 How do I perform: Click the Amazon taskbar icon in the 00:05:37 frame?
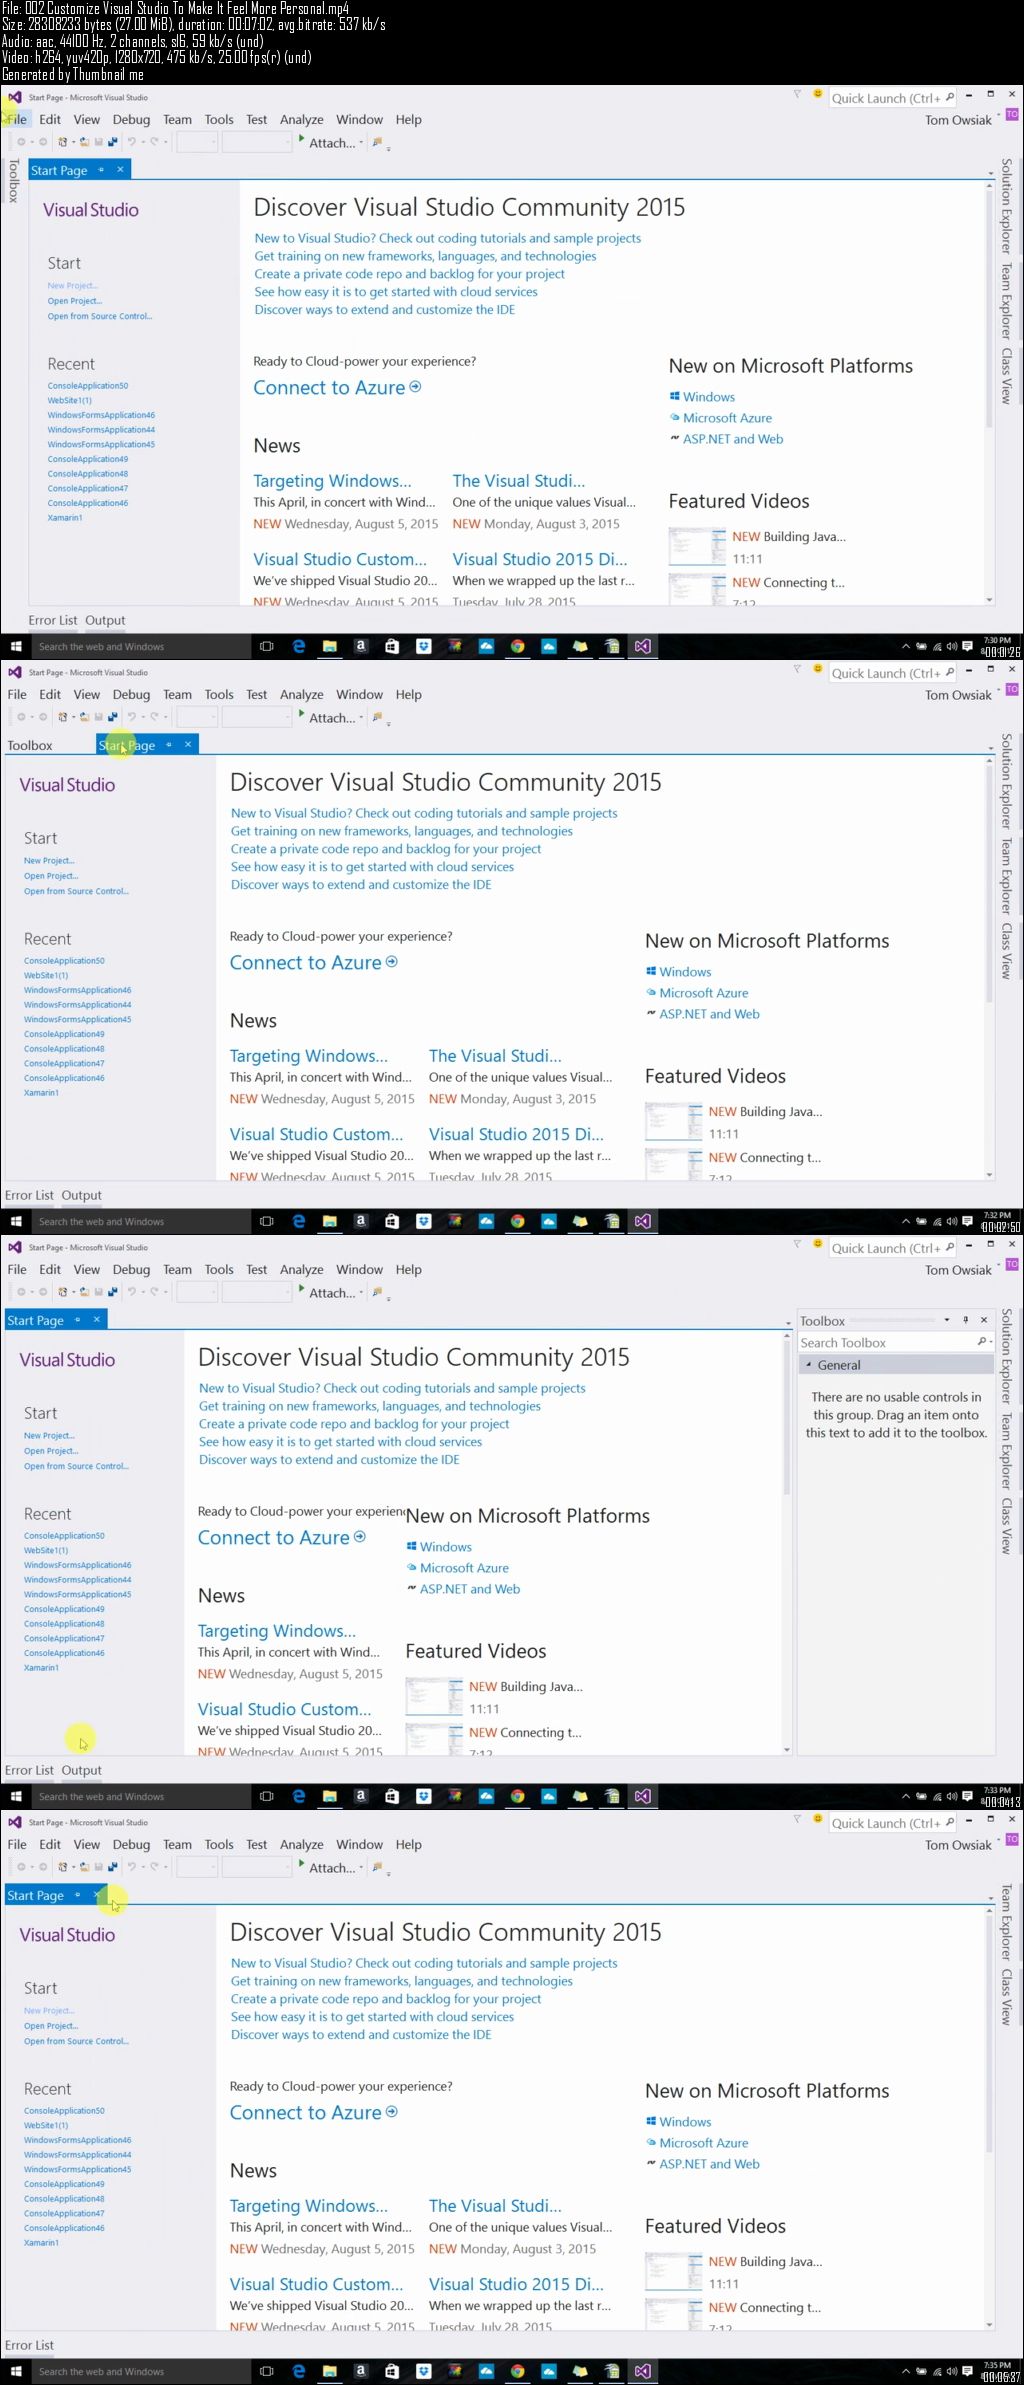click(360, 2371)
